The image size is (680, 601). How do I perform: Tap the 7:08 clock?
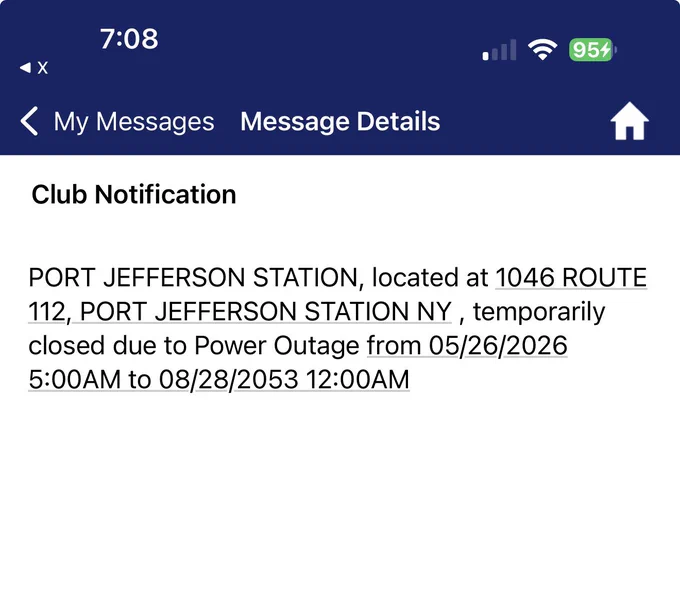coord(129,39)
